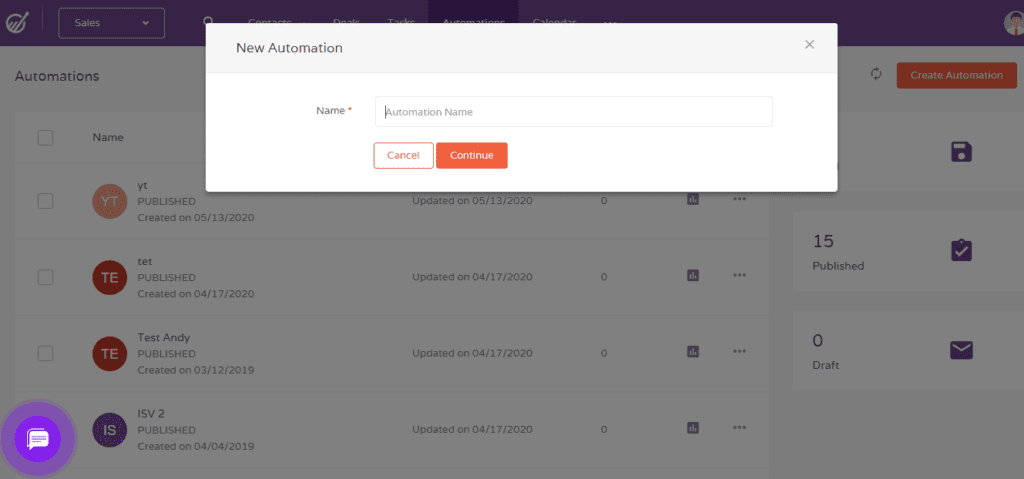Check the box for Test Andy
Screen dimensions: 1024x479
pos(45,354)
